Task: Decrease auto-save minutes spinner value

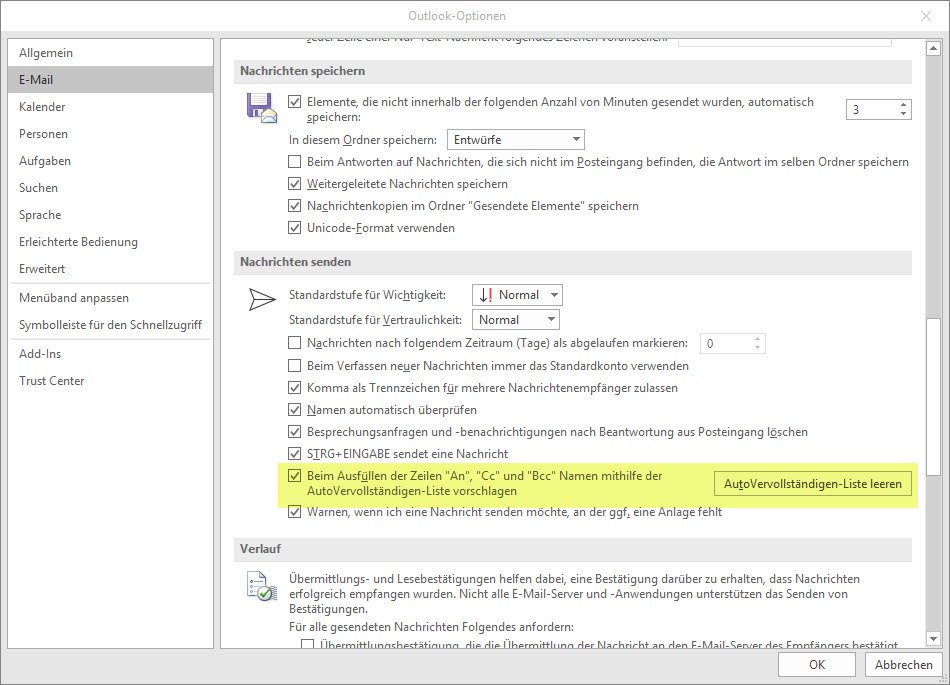Action: (x=903, y=114)
